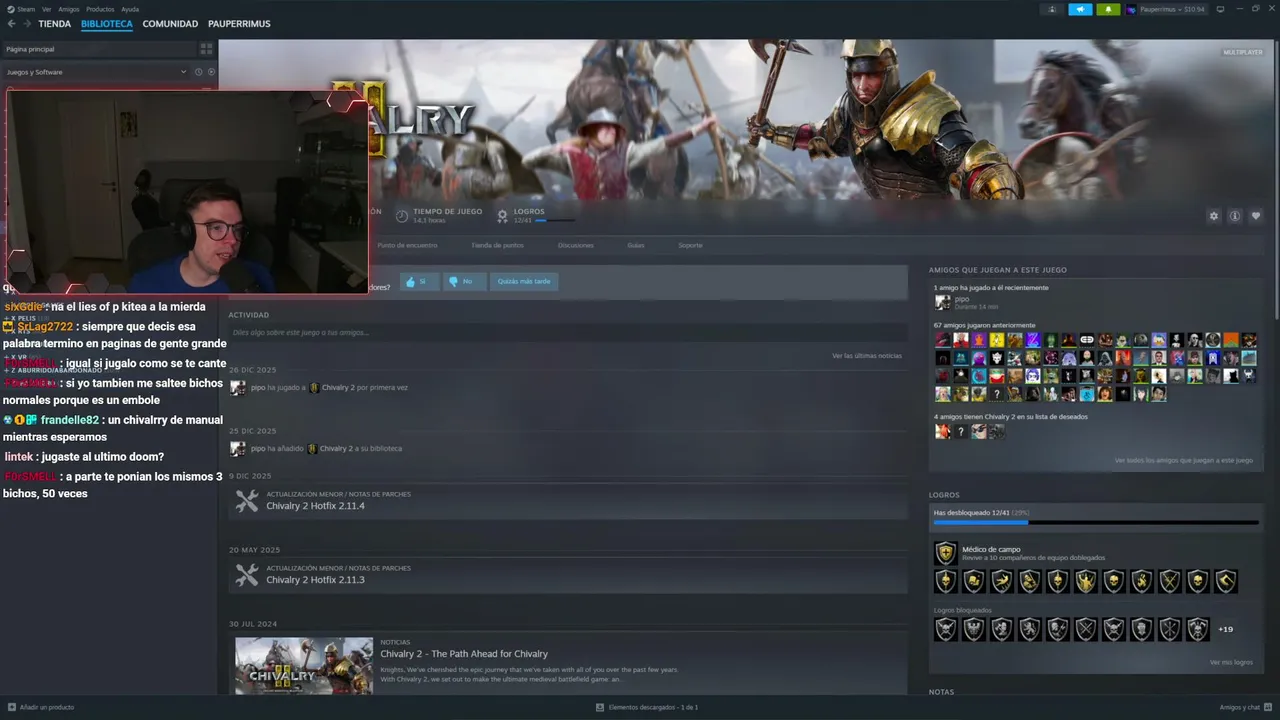Image resolution: width=1280 pixels, height=720 pixels.
Task: Expand the Juegos y Software dropdown
Action: pos(183,72)
